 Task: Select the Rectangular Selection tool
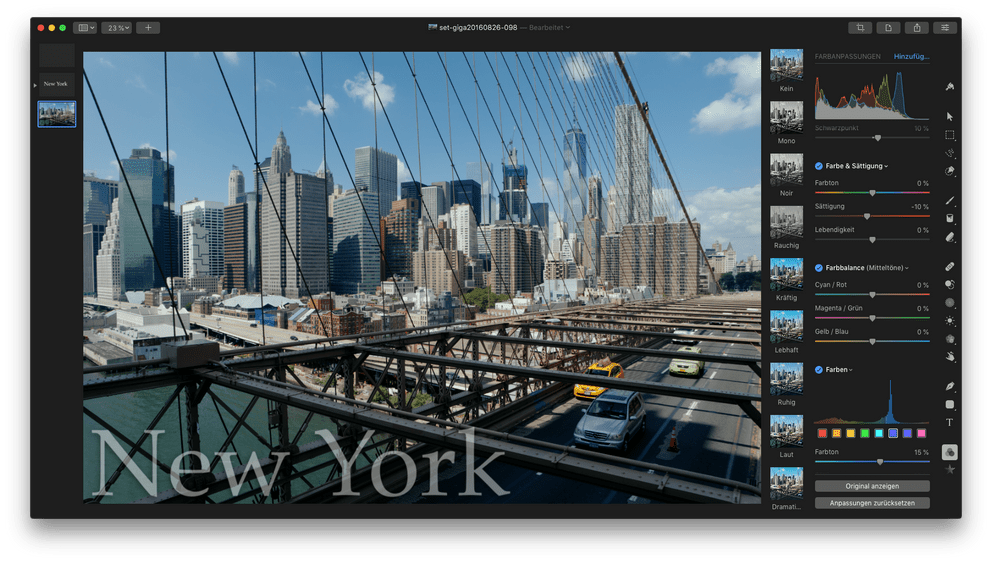(950, 135)
